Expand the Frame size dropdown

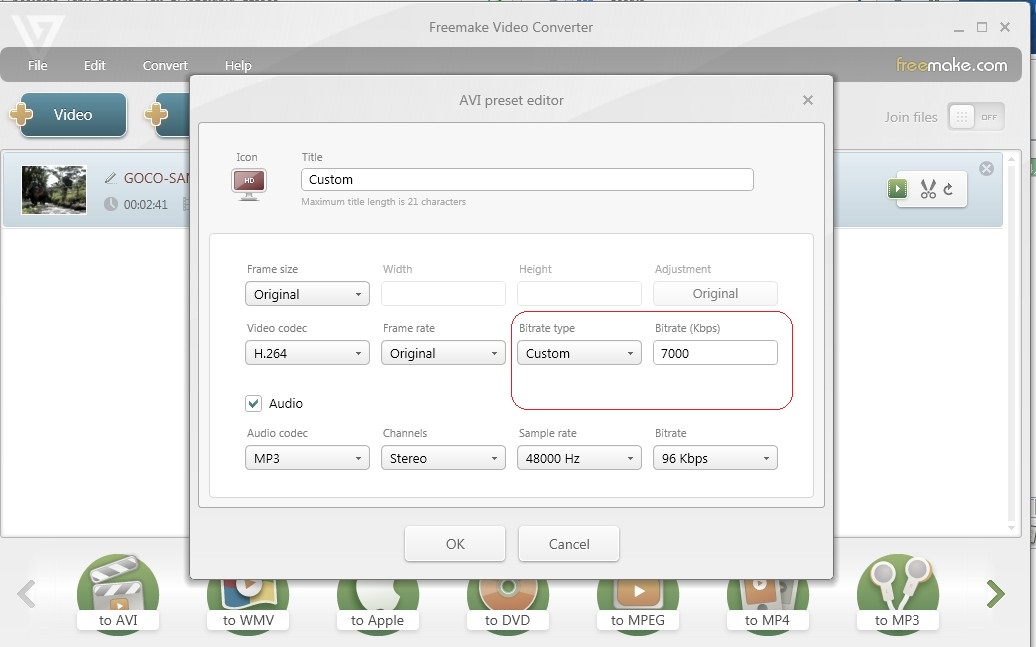pyautogui.click(x=307, y=294)
